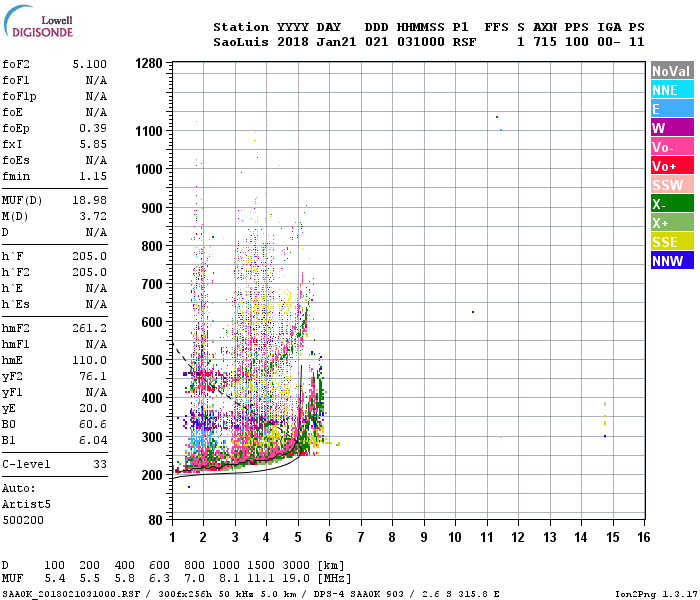Click the MUF 5.4 value for 100 km
This screenshot has width=700, height=600.
(x=55, y=579)
